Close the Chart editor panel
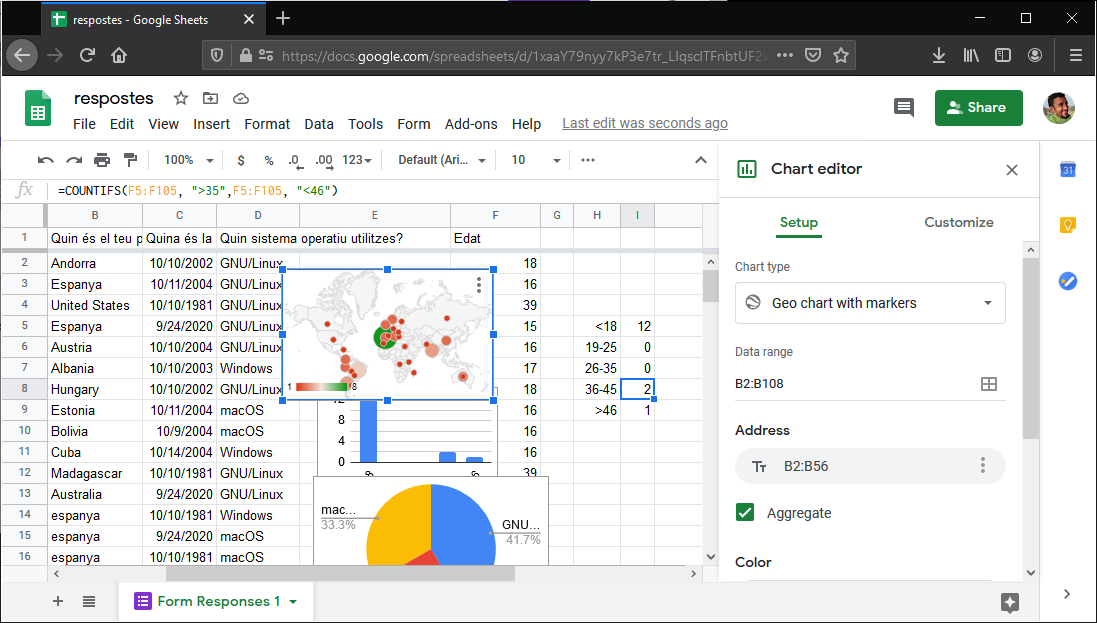Image resolution: width=1097 pixels, height=623 pixels. click(x=1012, y=170)
